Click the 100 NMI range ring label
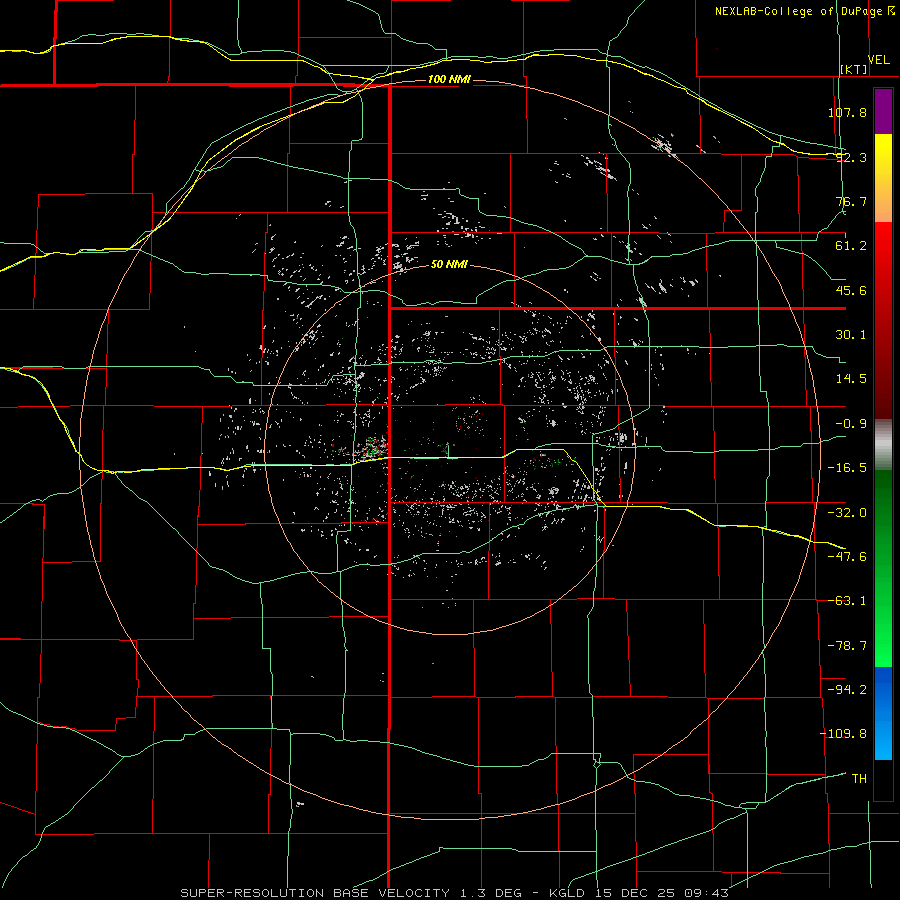Viewport: 900px width, 900px height. tap(449, 79)
